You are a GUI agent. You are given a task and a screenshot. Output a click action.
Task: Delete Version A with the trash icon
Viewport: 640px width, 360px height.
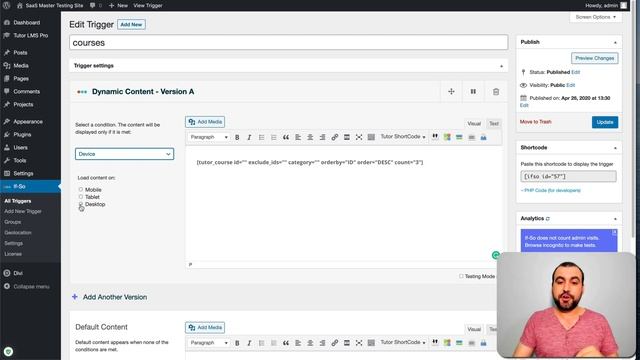496,91
